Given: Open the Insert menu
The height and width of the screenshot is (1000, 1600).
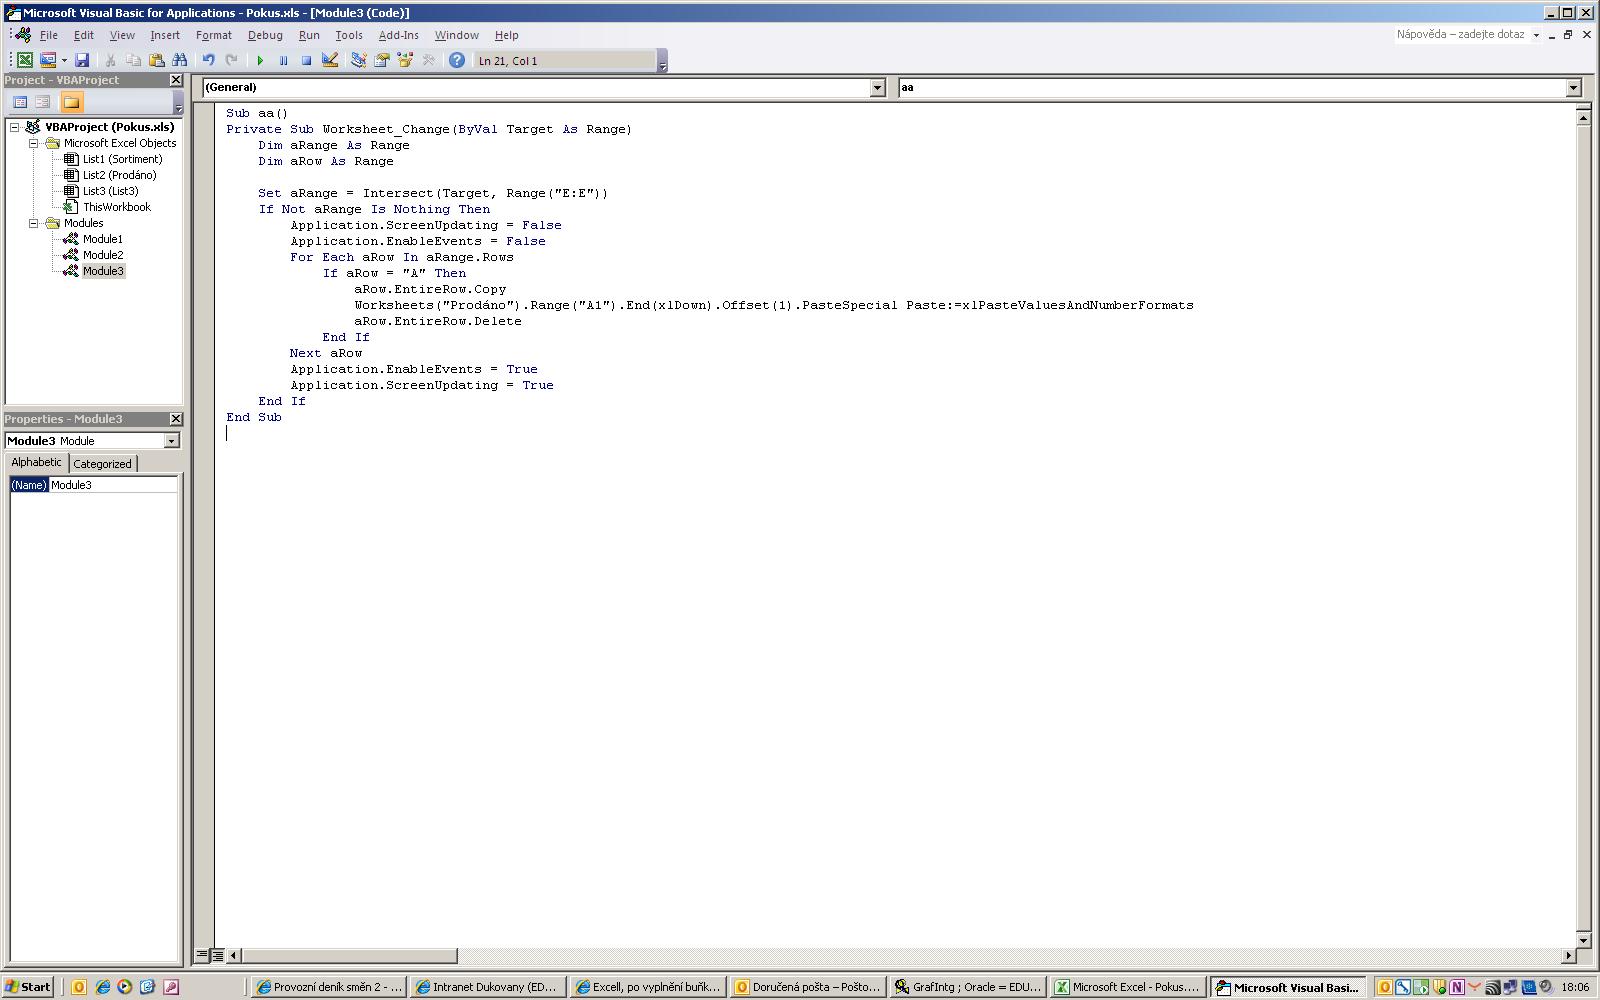Looking at the screenshot, I should coord(165,35).
